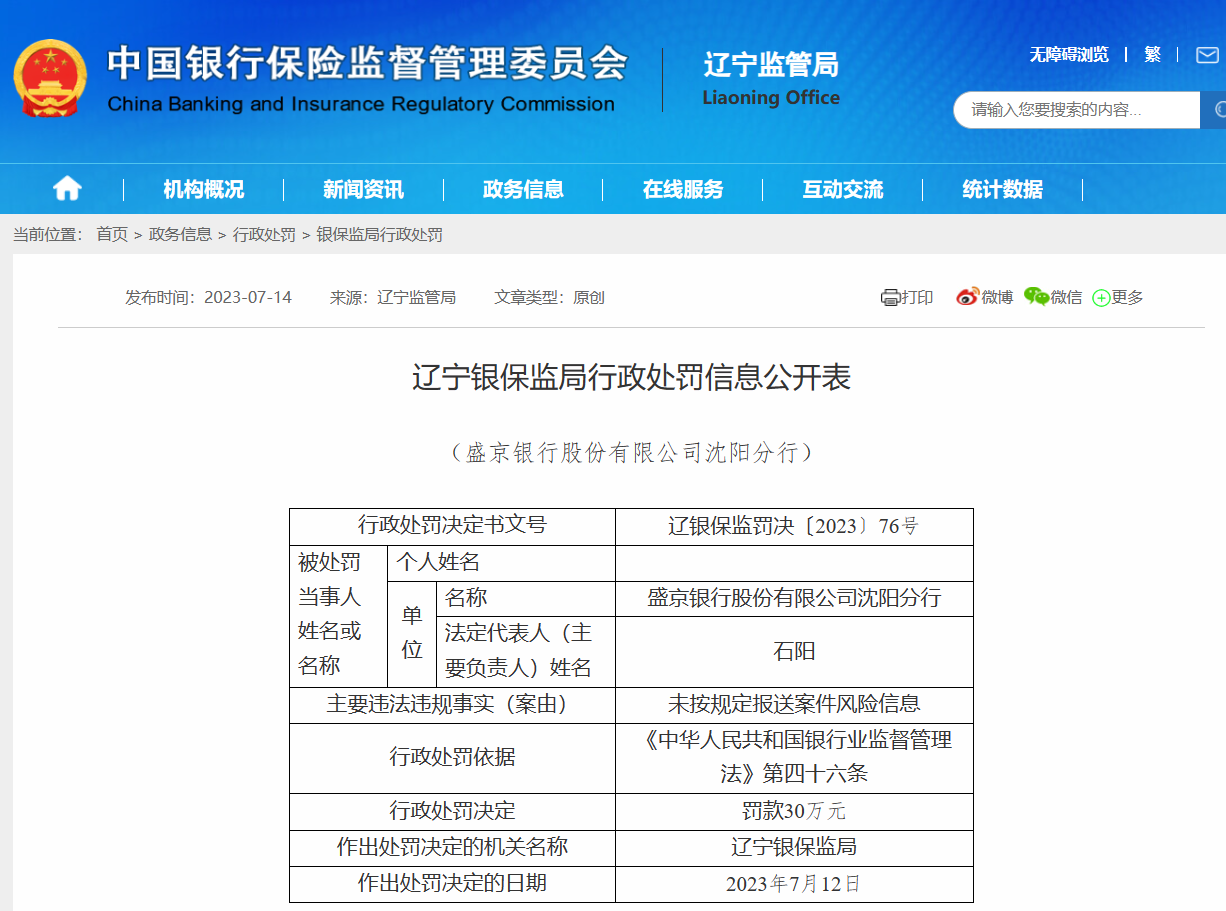1226x911 pixels.
Task: Click the cell citing 银行业监督管理法 第四十六条
Action: tap(794, 758)
